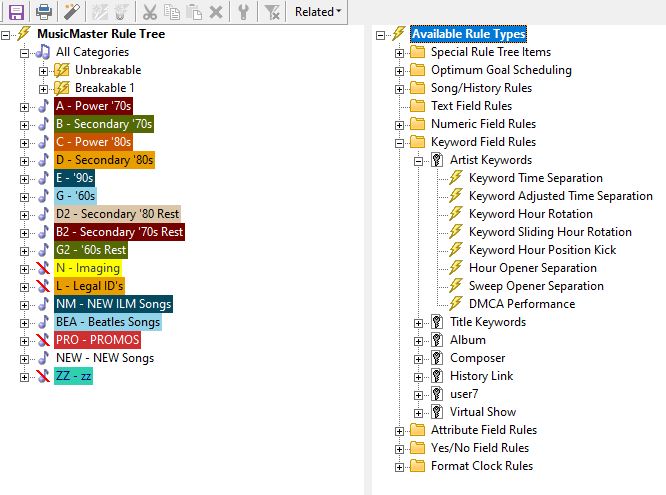Select BEA - Beatles Songs category
The height and width of the screenshot is (495, 666).
[x=108, y=322]
